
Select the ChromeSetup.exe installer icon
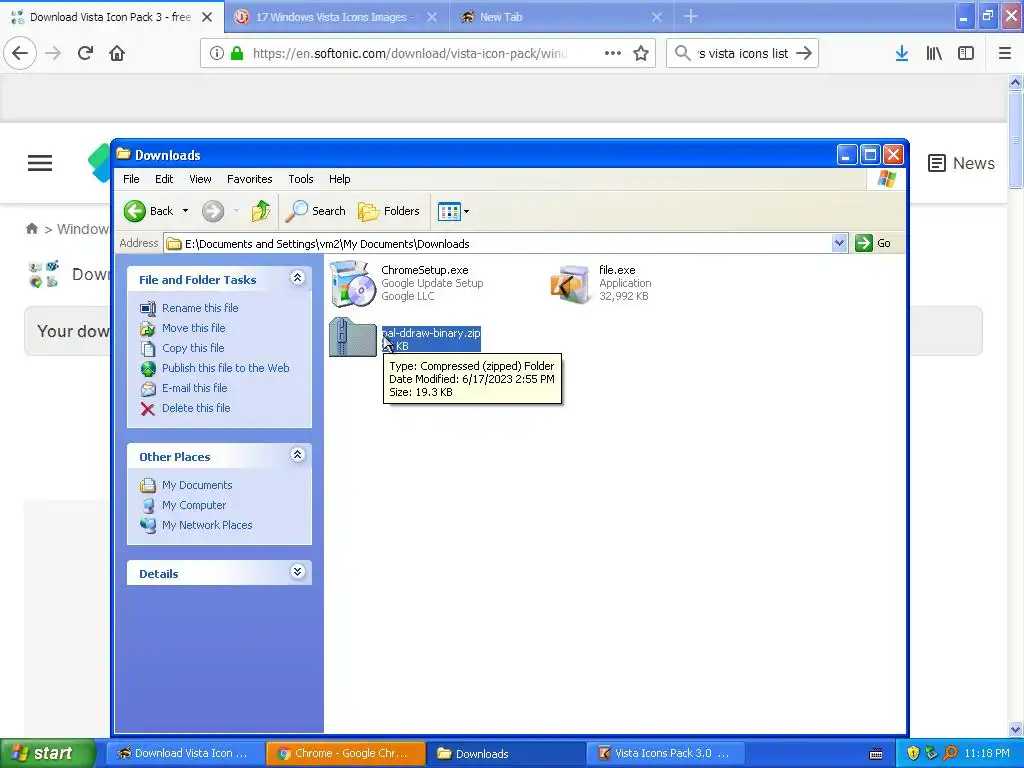(353, 283)
